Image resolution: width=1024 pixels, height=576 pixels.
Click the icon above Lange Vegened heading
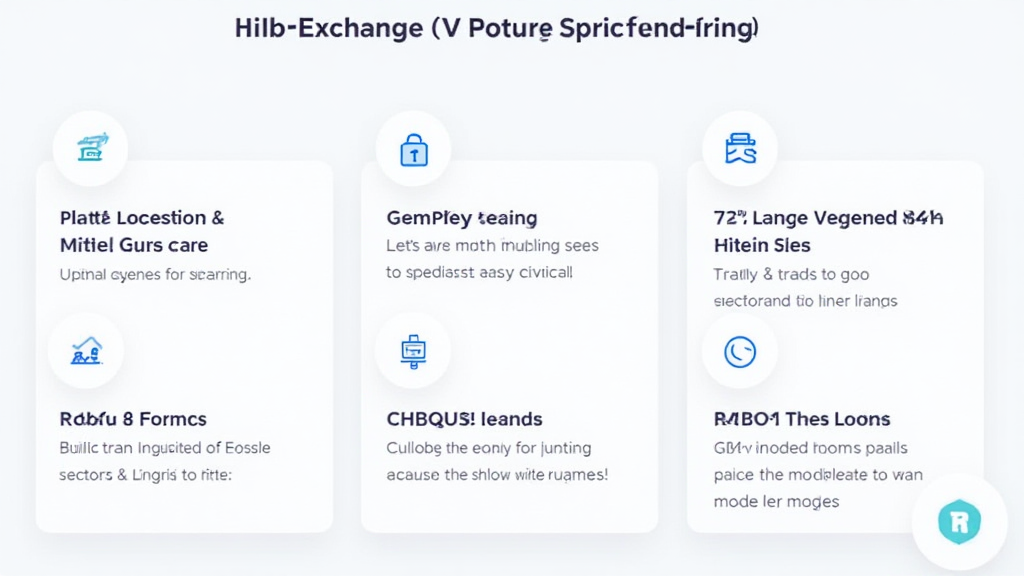pos(740,149)
